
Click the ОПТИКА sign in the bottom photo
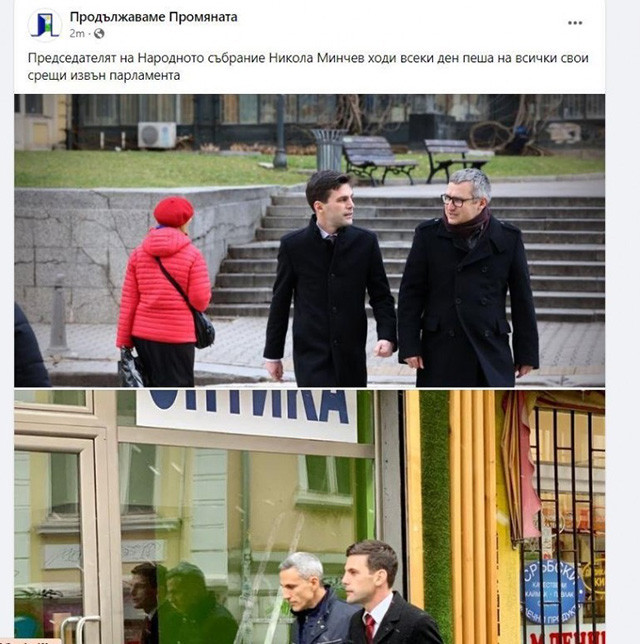[246, 413]
